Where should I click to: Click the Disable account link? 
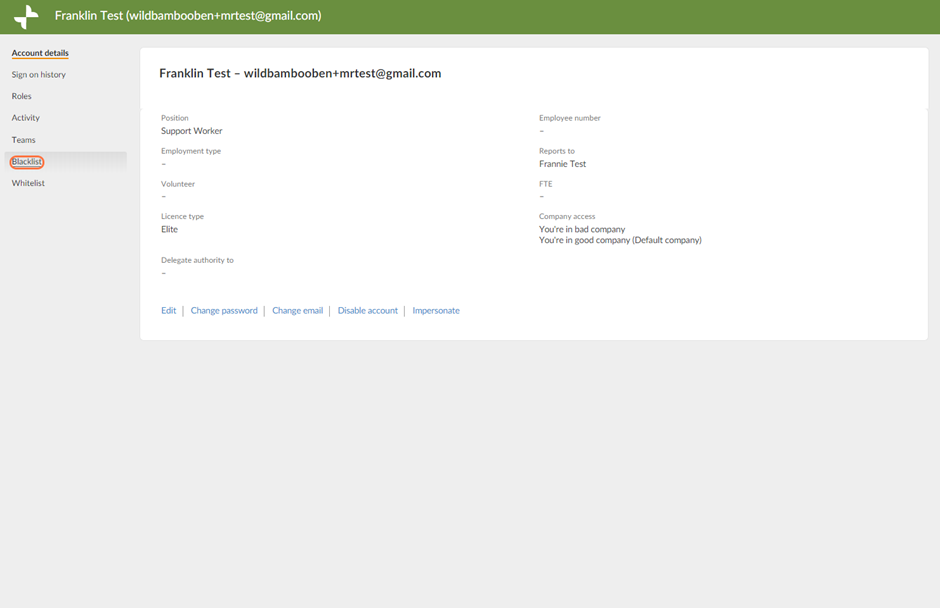pos(367,311)
